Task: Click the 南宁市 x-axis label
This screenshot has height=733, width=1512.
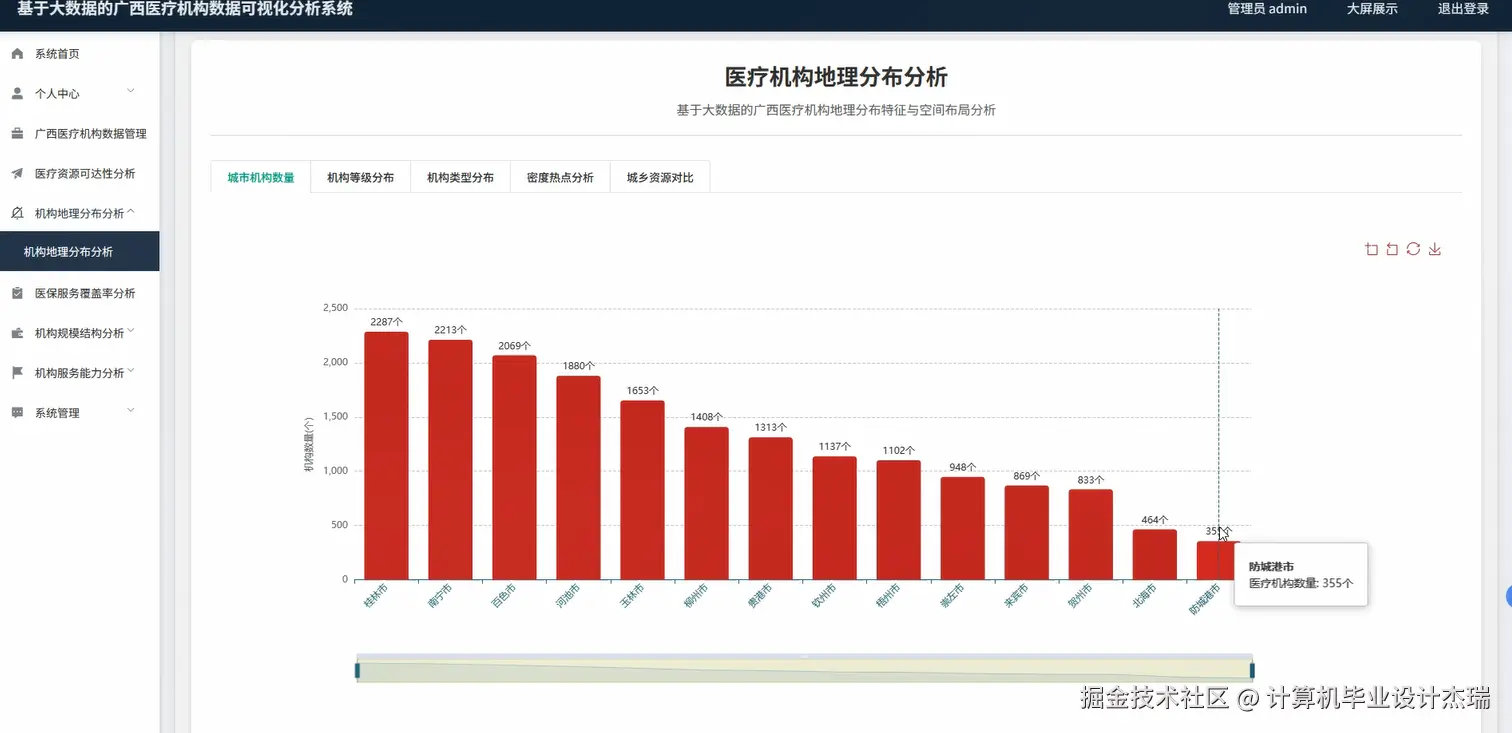Action: coord(440,595)
